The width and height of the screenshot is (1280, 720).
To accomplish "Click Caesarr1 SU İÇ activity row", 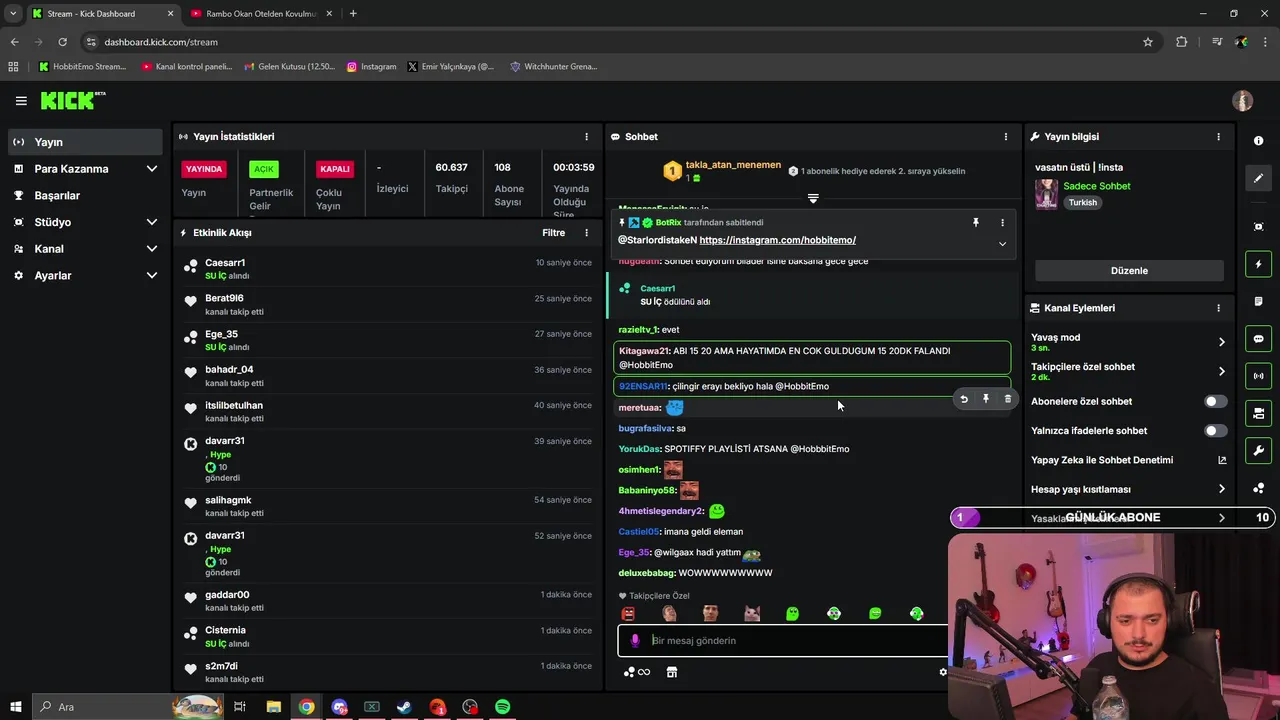I will tap(388, 269).
